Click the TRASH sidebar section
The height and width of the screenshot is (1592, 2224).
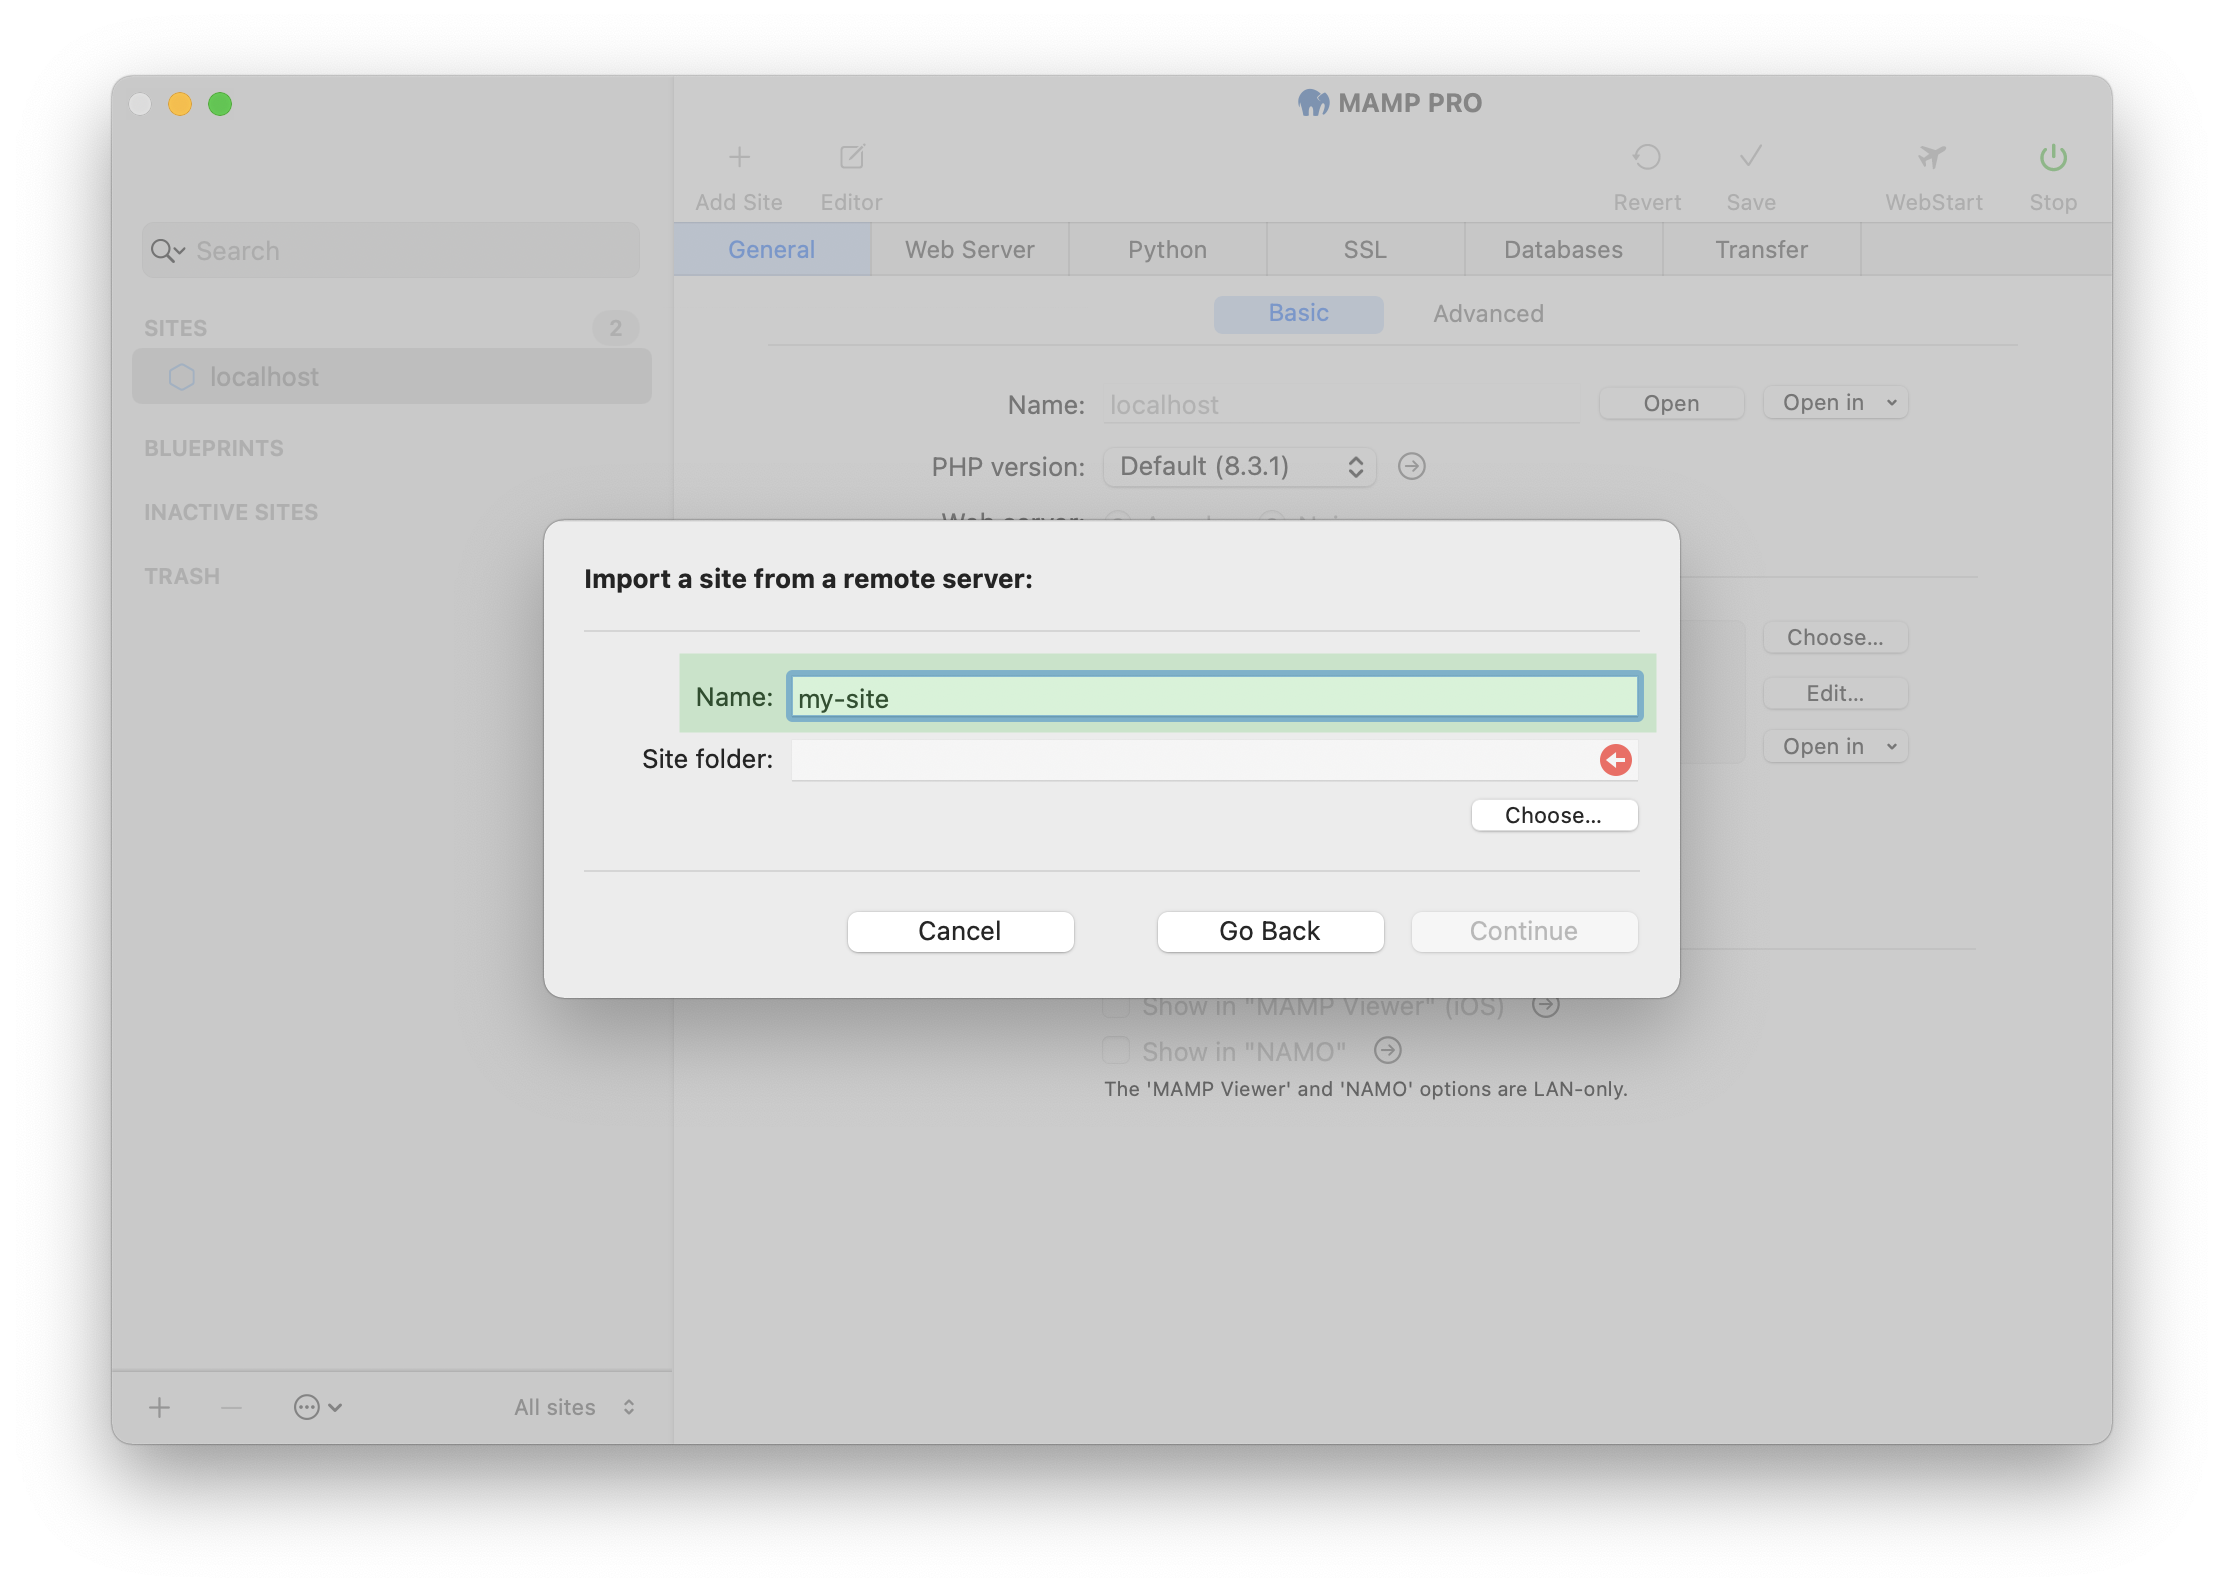182,577
